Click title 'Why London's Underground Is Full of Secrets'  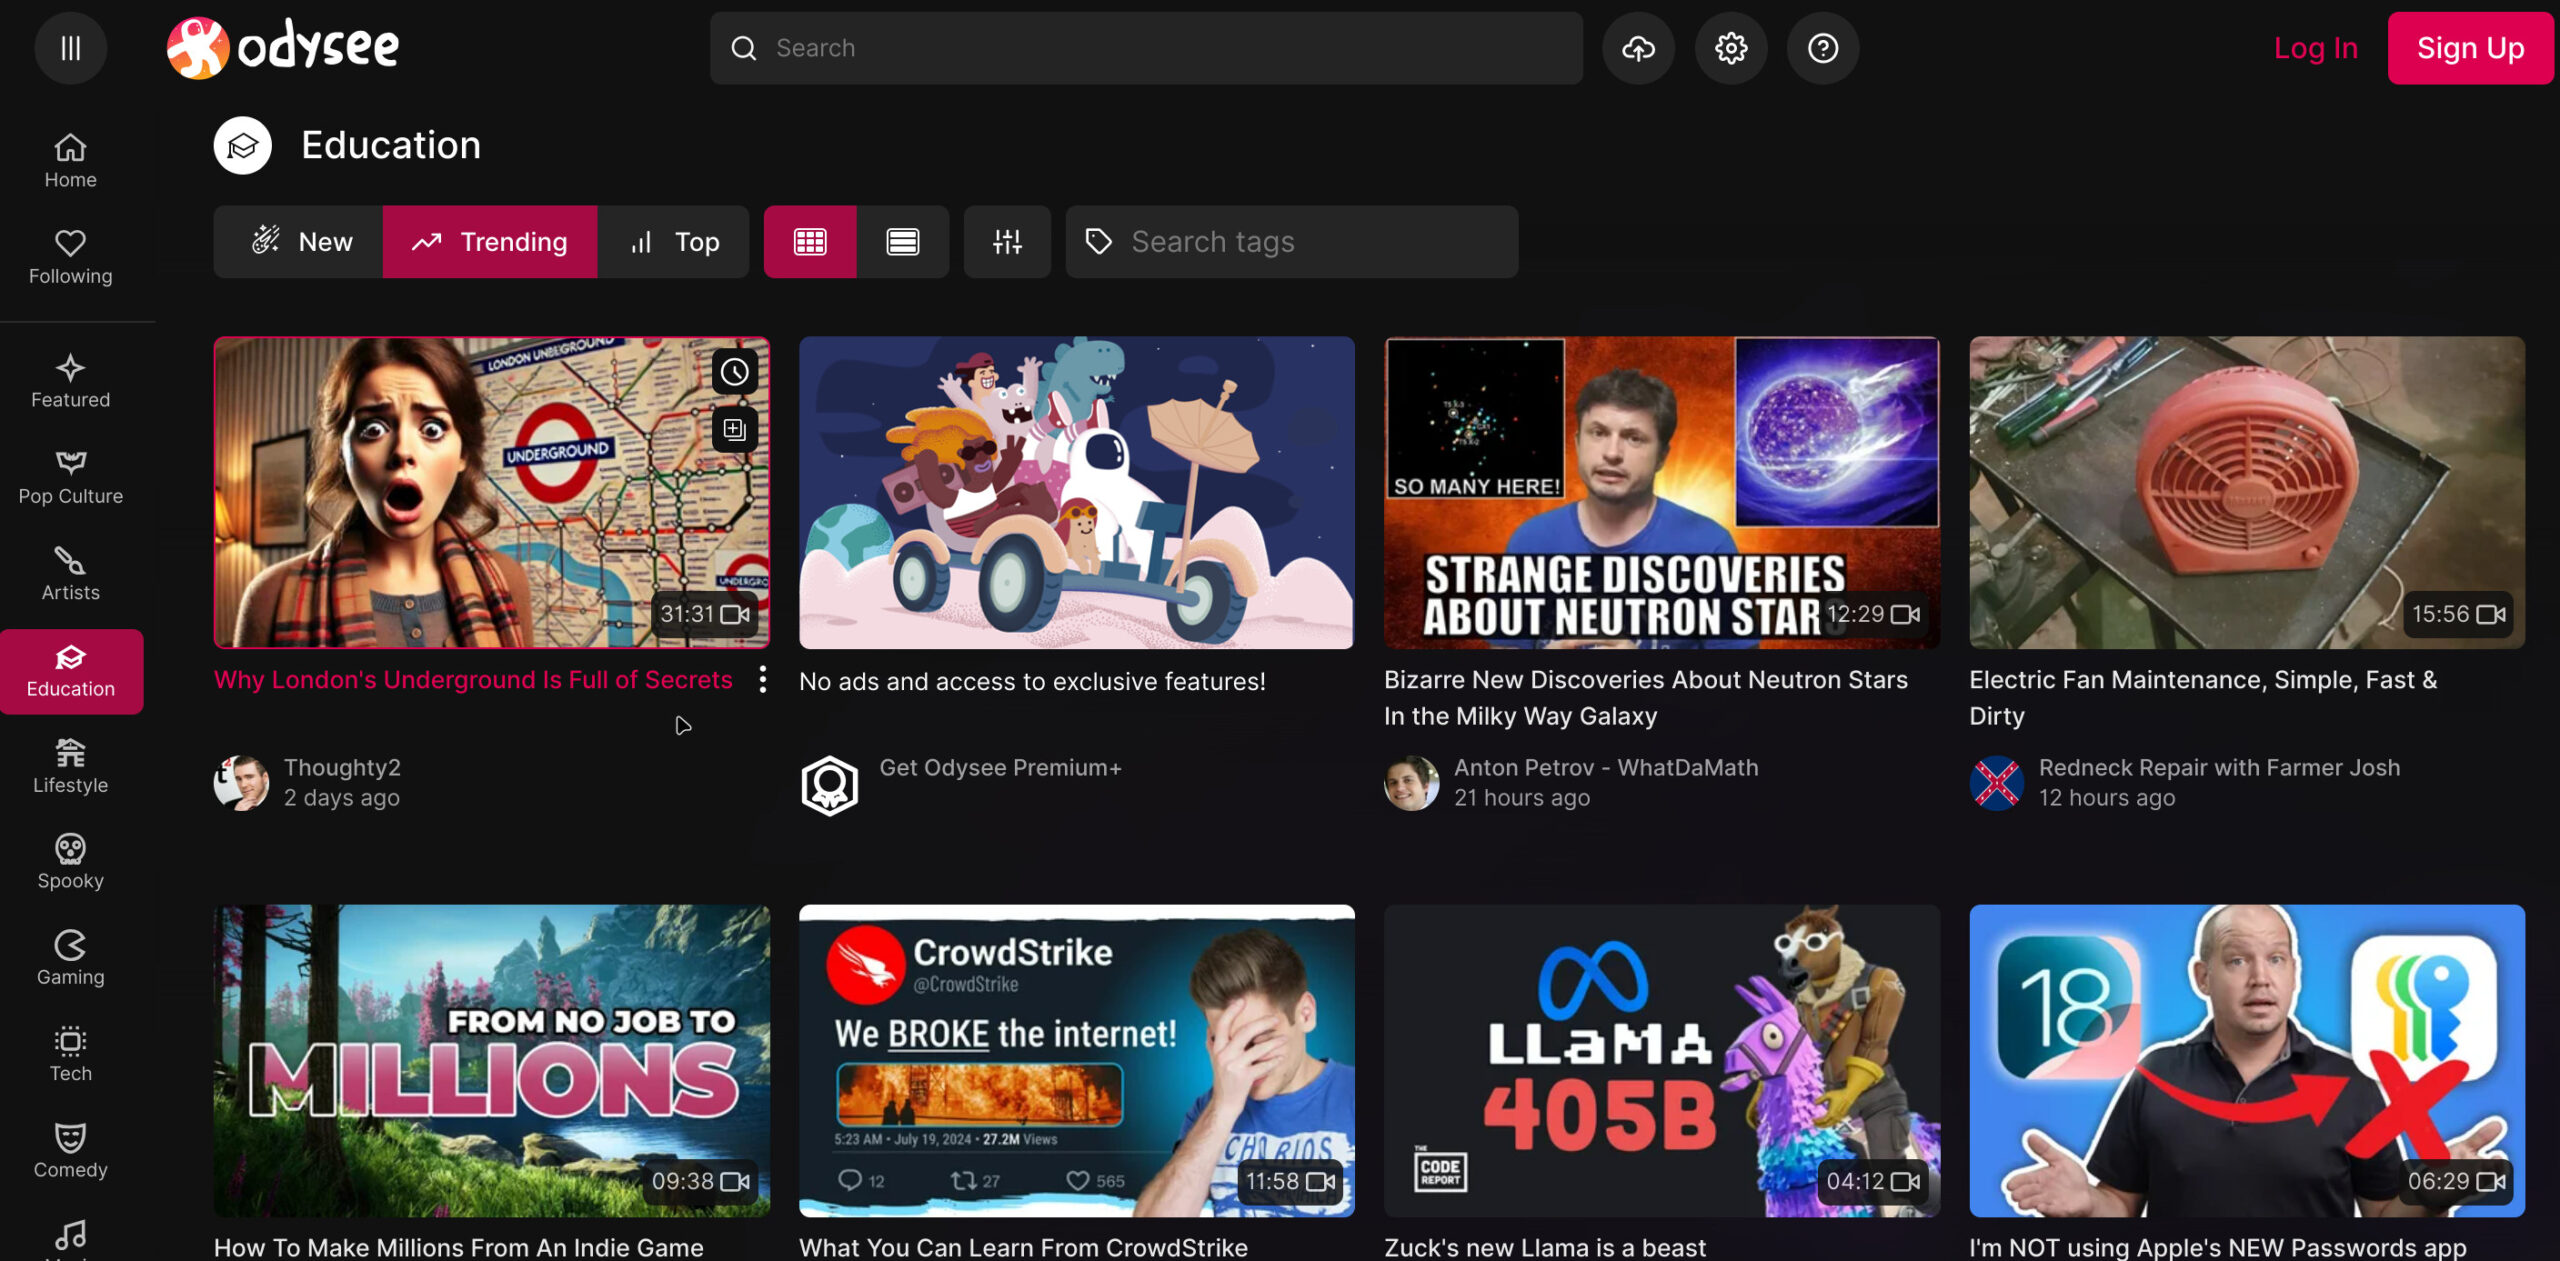473,680
